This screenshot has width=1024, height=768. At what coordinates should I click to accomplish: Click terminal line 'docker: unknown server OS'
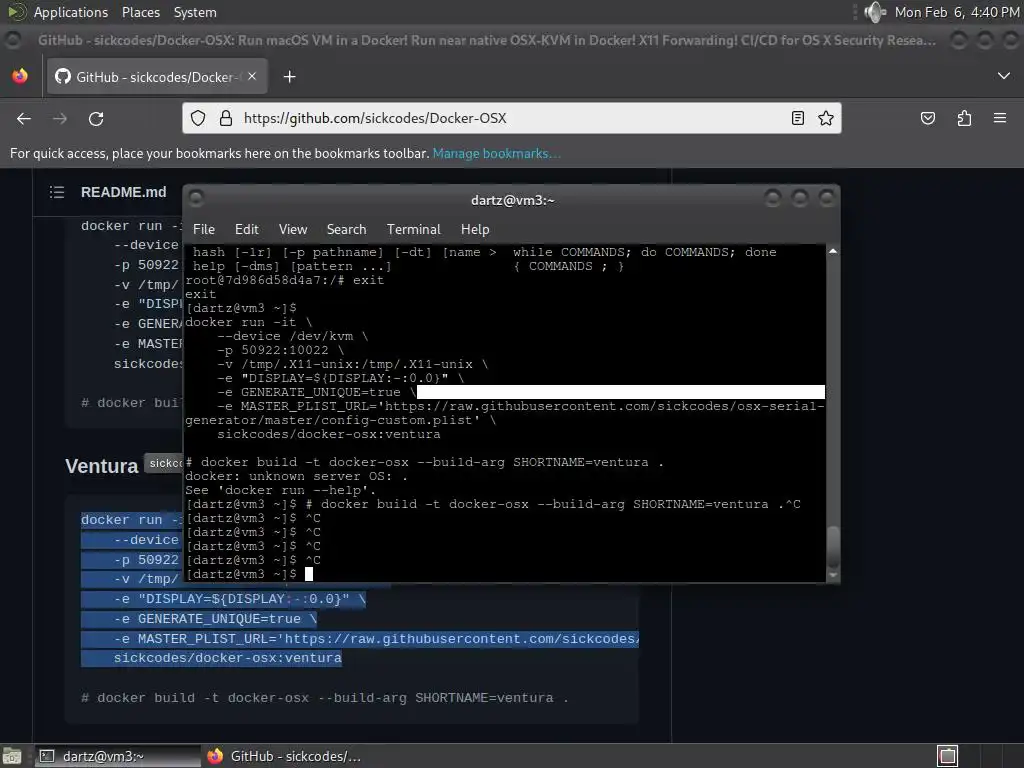[x=296, y=476]
